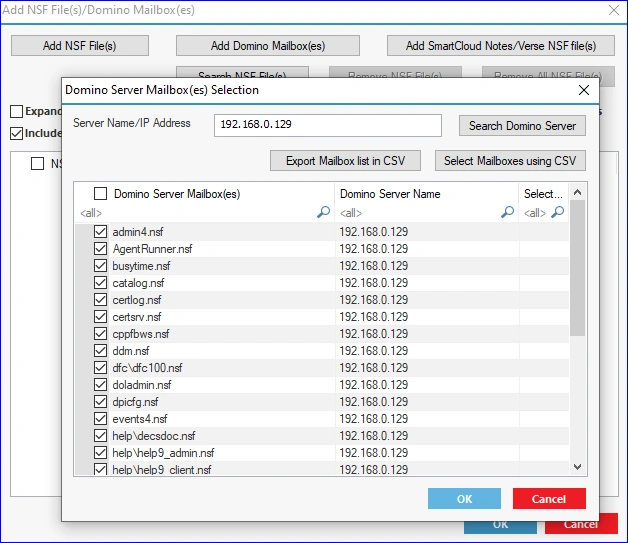The width and height of the screenshot is (628, 543).
Task: Select the ddm.nsf row text
Action: (x=131, y=351)
